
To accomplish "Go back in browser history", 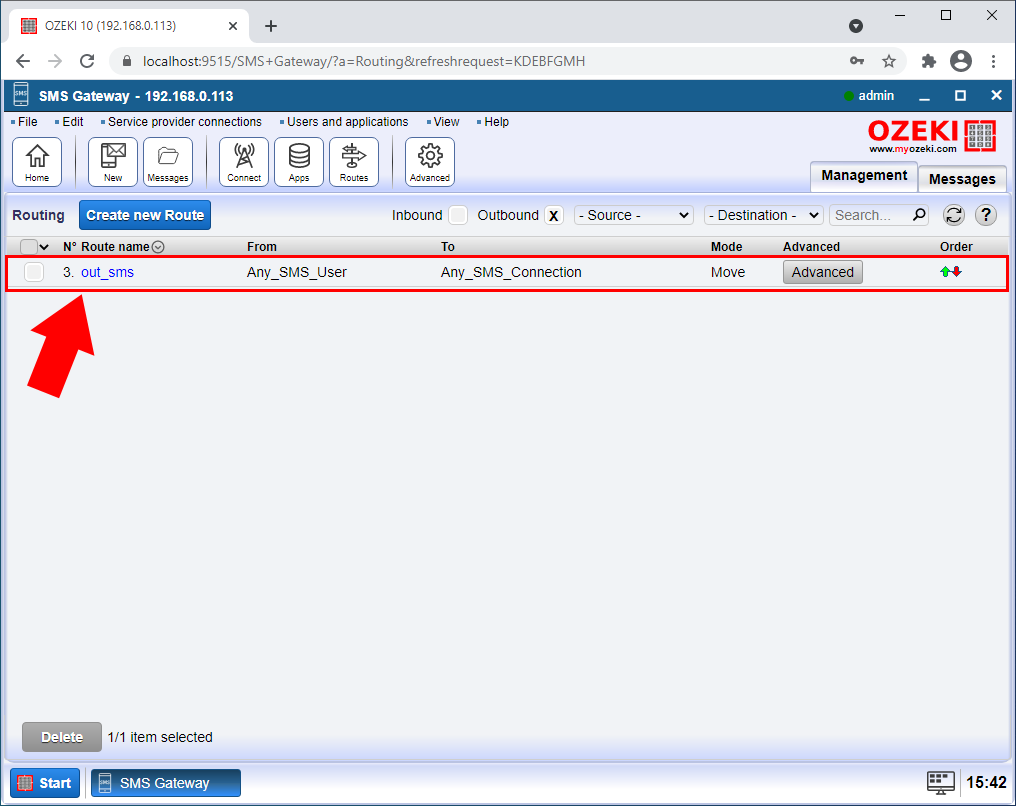I will 23,61.
